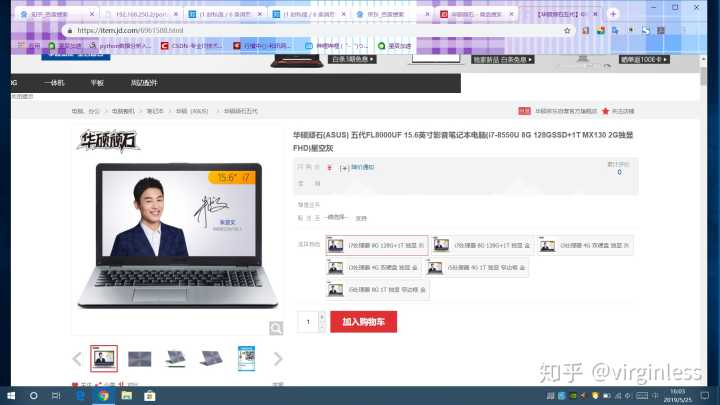Screen dimensions: 720x405
Task: Select the third product thumbnail of laptop
Action: point(175,359)
